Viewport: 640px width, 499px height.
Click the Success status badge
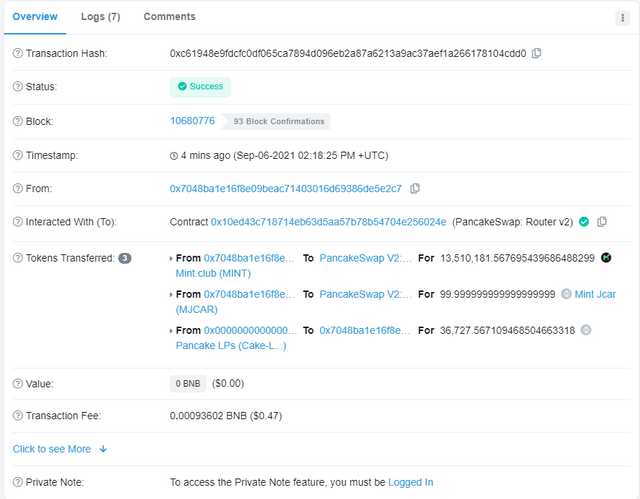point(200,87)
